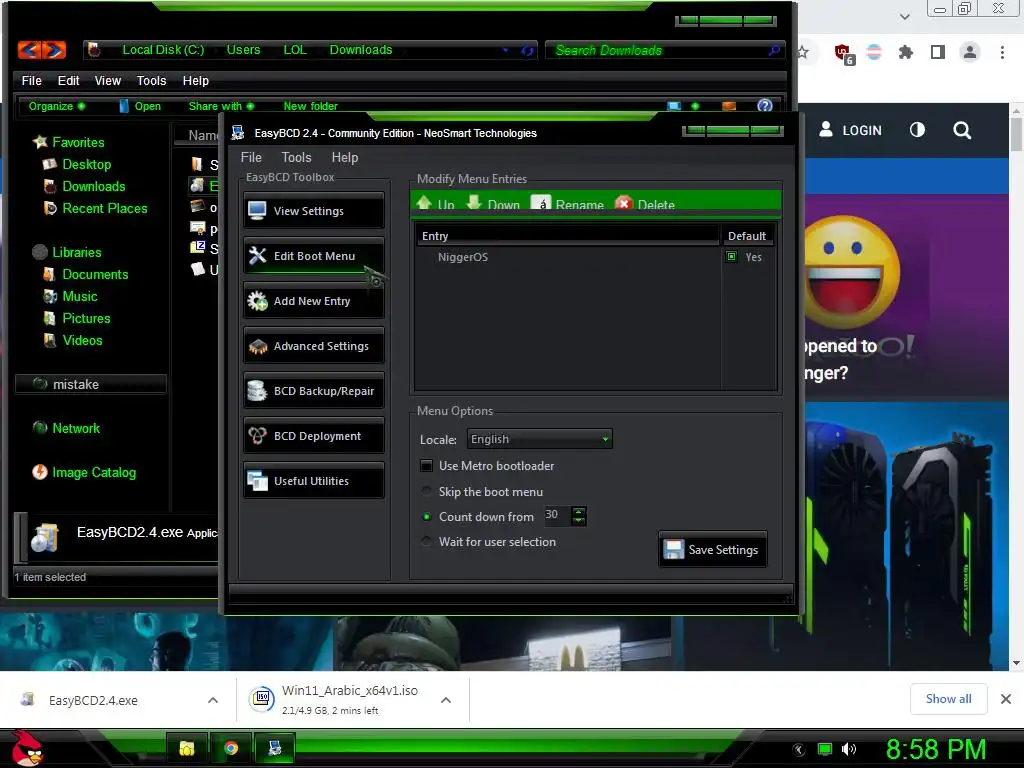Close the Chrome downloads bar
The image size is (1024, 768).
(x=1006, y=699)
